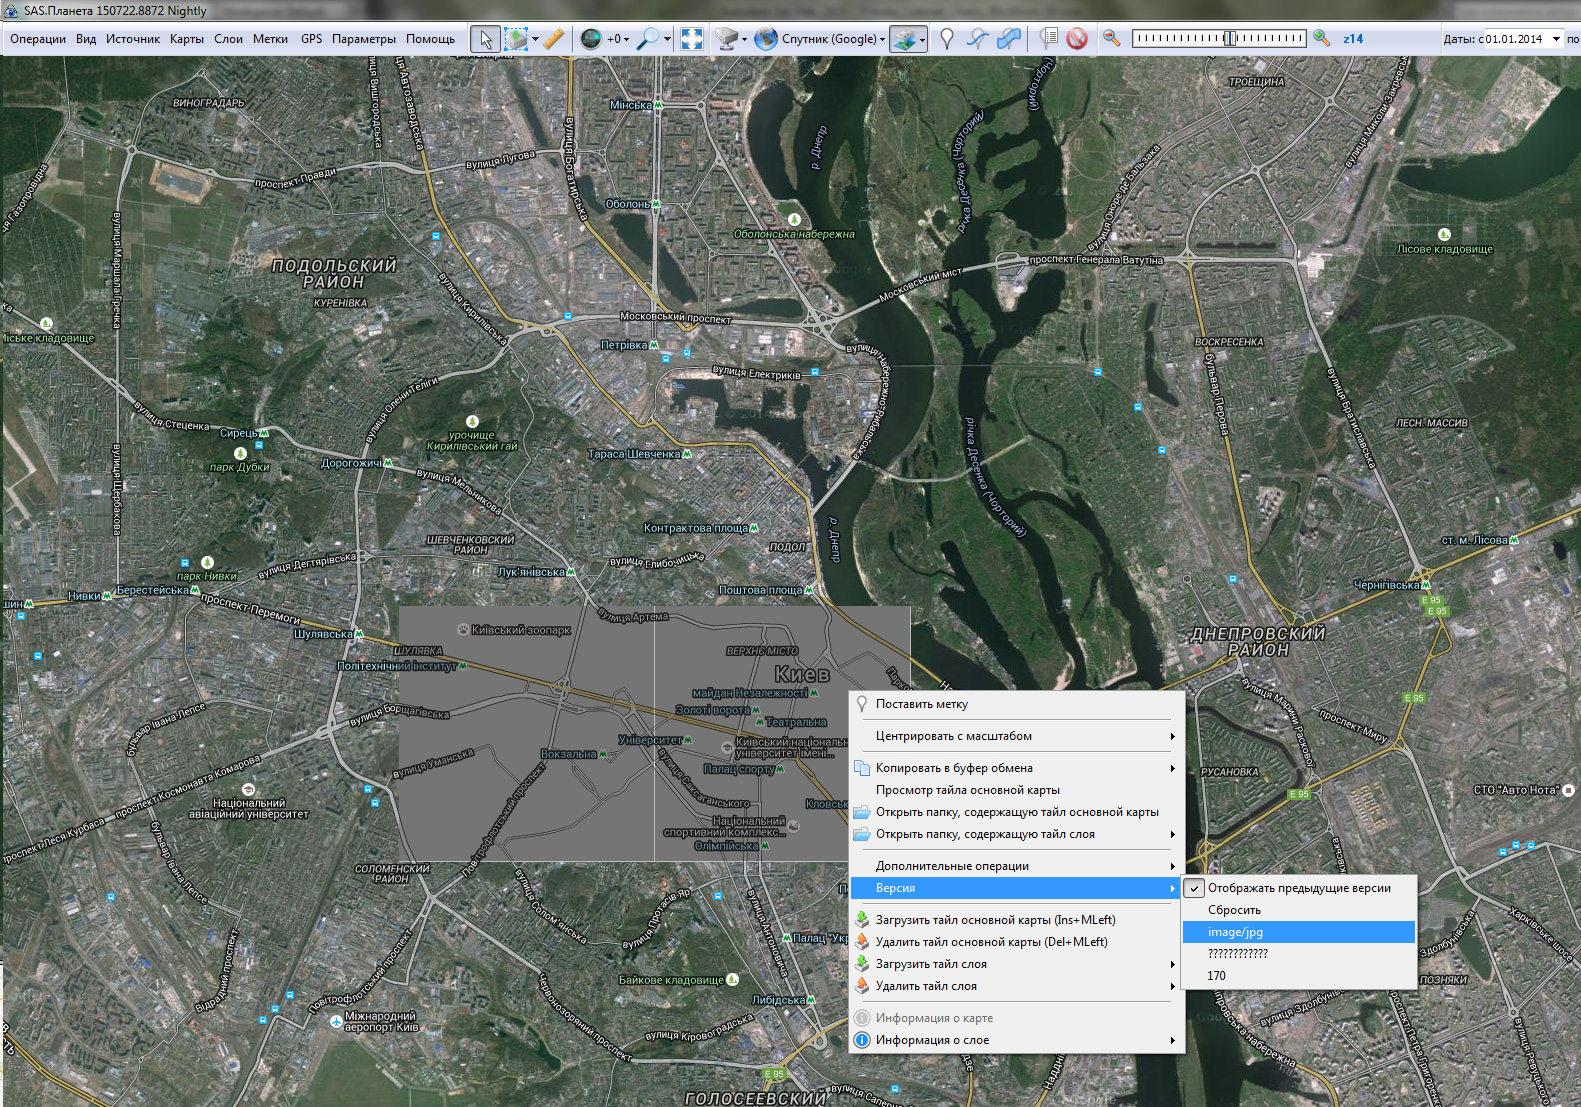This screenshot has height=1107, width=1581.
Task: Click the zoom out magnifier icon
Action: pyautogui.click(x=1111, y=39)
